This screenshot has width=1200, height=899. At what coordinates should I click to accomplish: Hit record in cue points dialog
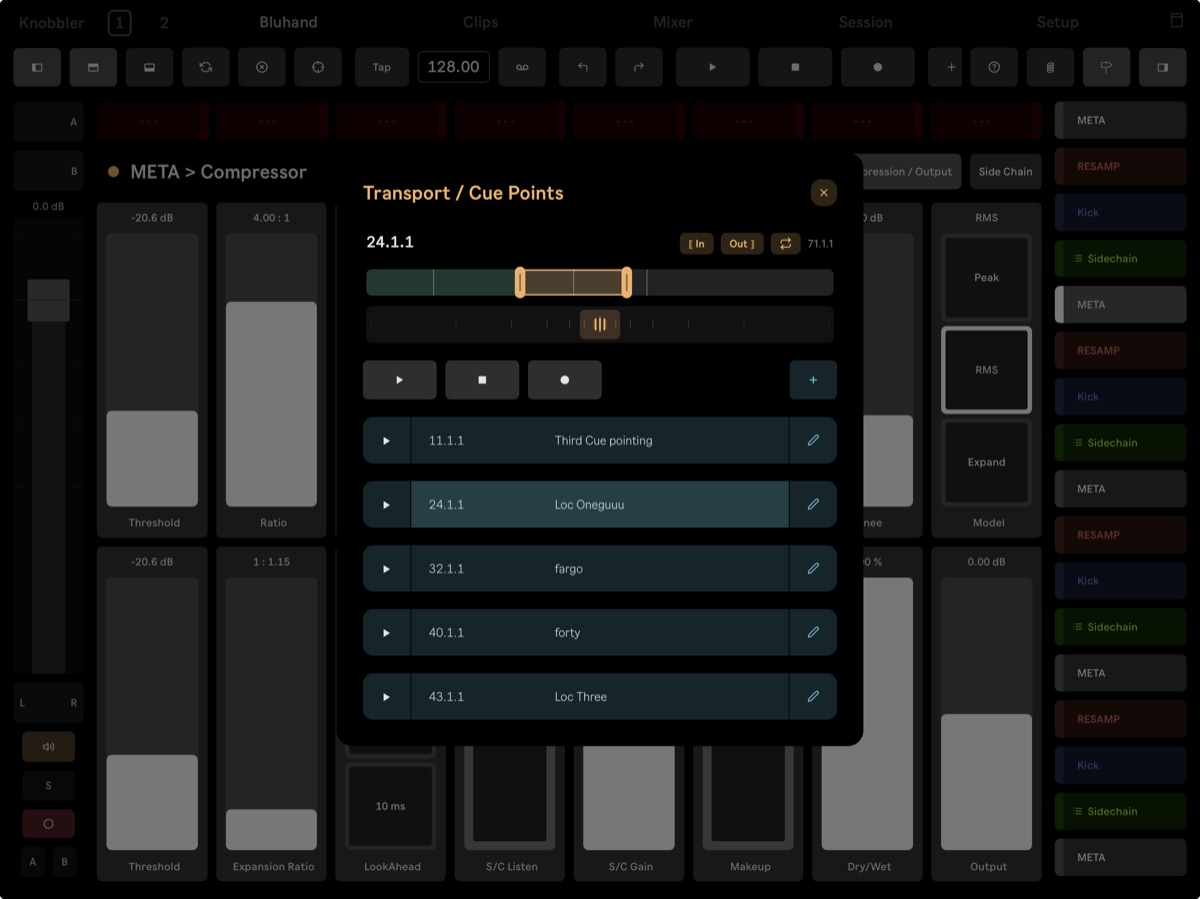click(565, 380)
